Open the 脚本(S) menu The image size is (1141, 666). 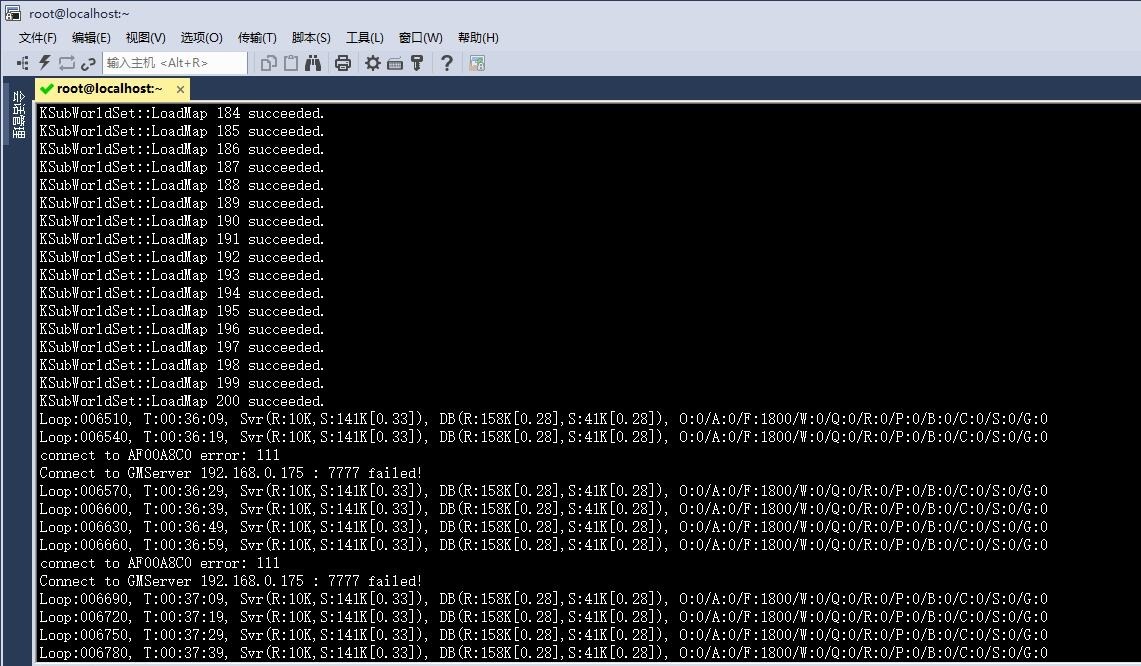(x=311, y=37)
